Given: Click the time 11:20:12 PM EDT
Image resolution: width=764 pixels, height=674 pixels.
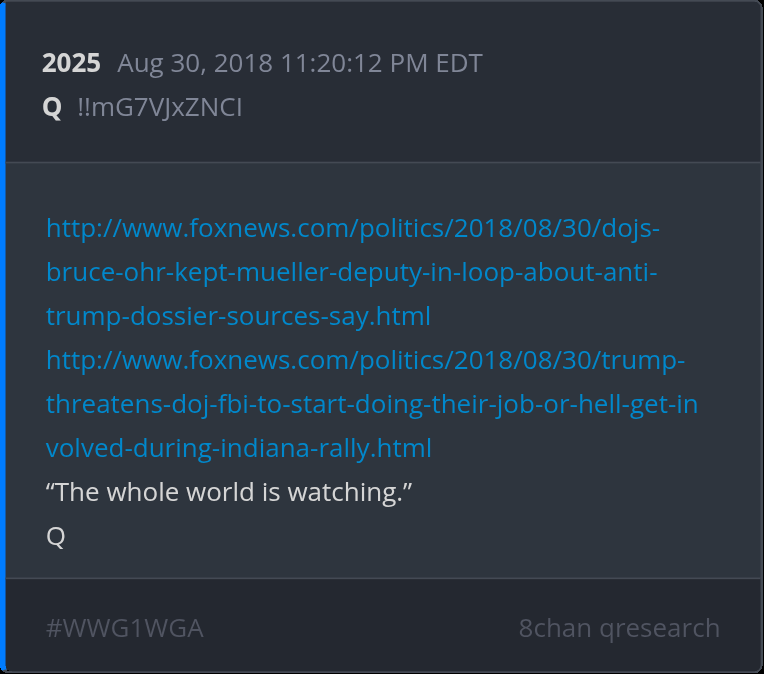Looking at the screenshot, I should [x=382, y=63].
